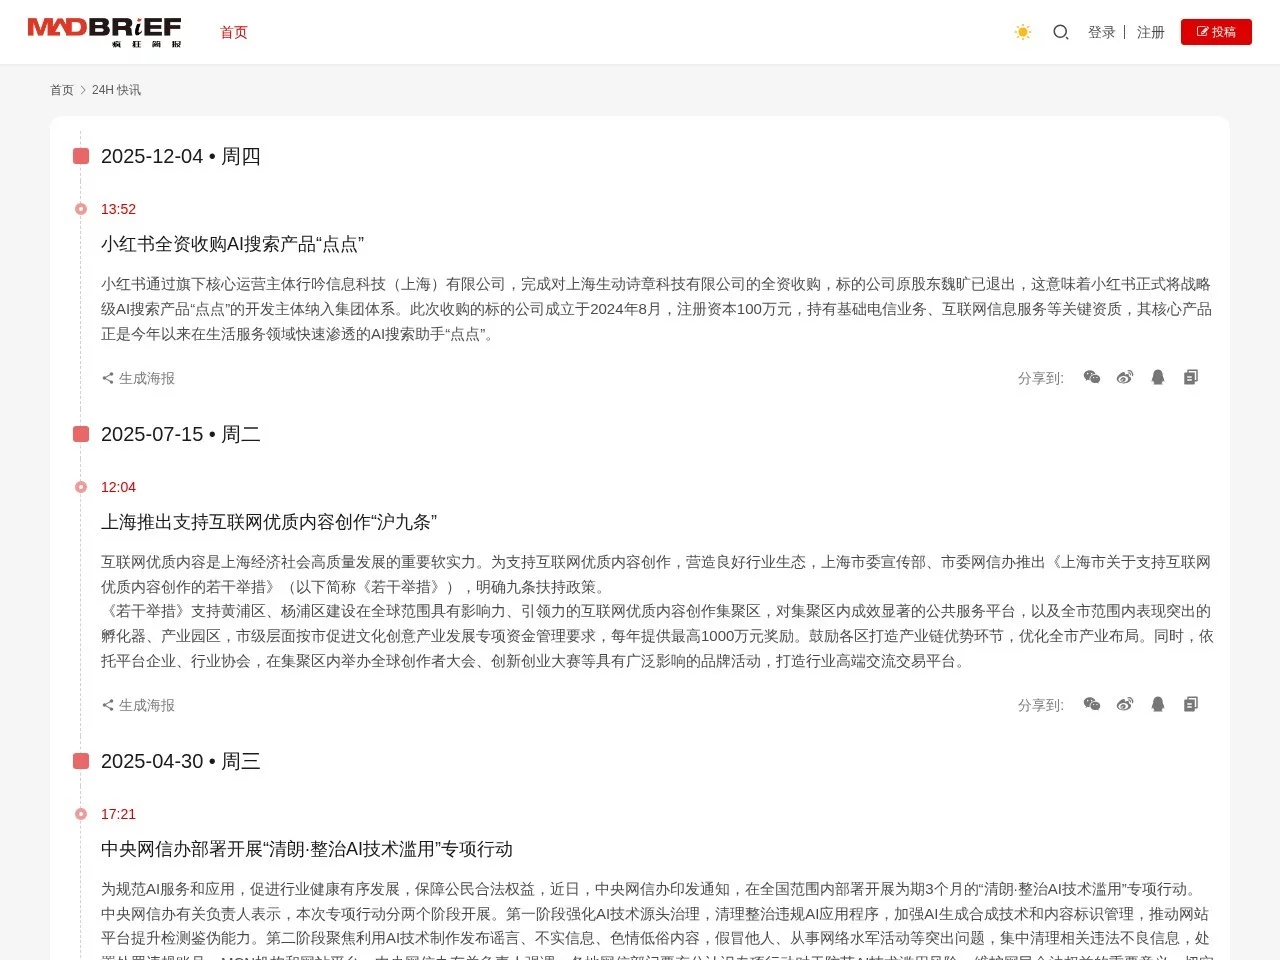Share 沪九条 article via WeChat icon

click(1092, 704)
